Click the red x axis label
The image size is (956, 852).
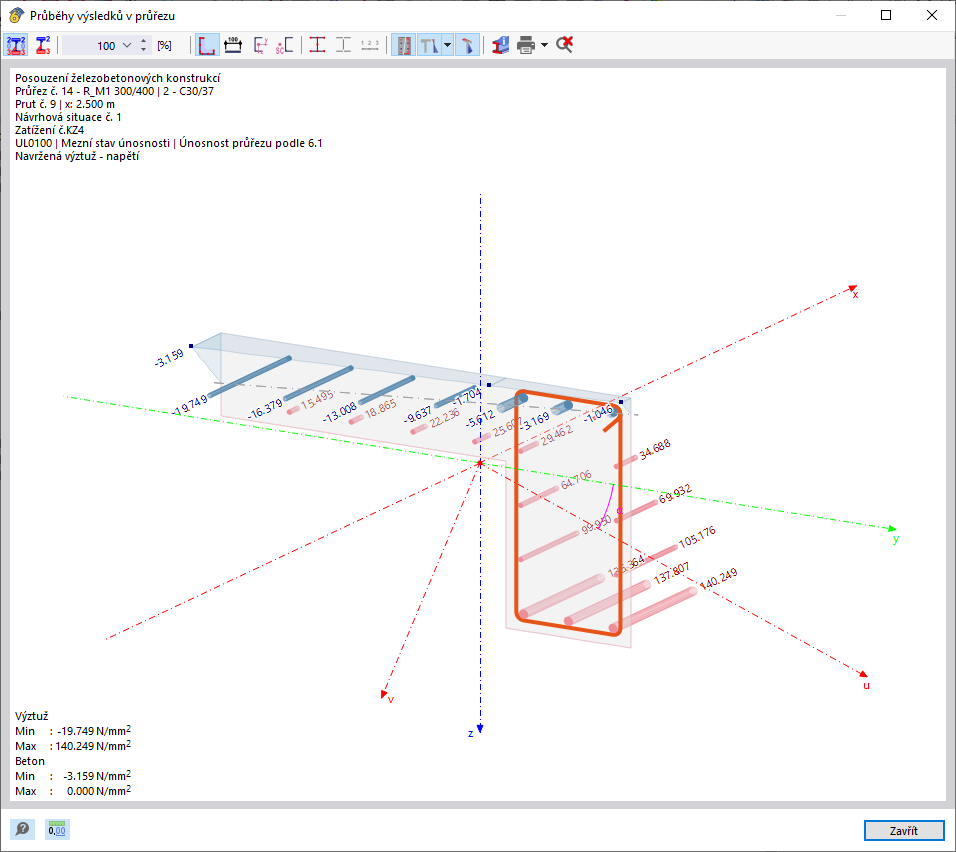pyautogui.click(x=855, y=295)
